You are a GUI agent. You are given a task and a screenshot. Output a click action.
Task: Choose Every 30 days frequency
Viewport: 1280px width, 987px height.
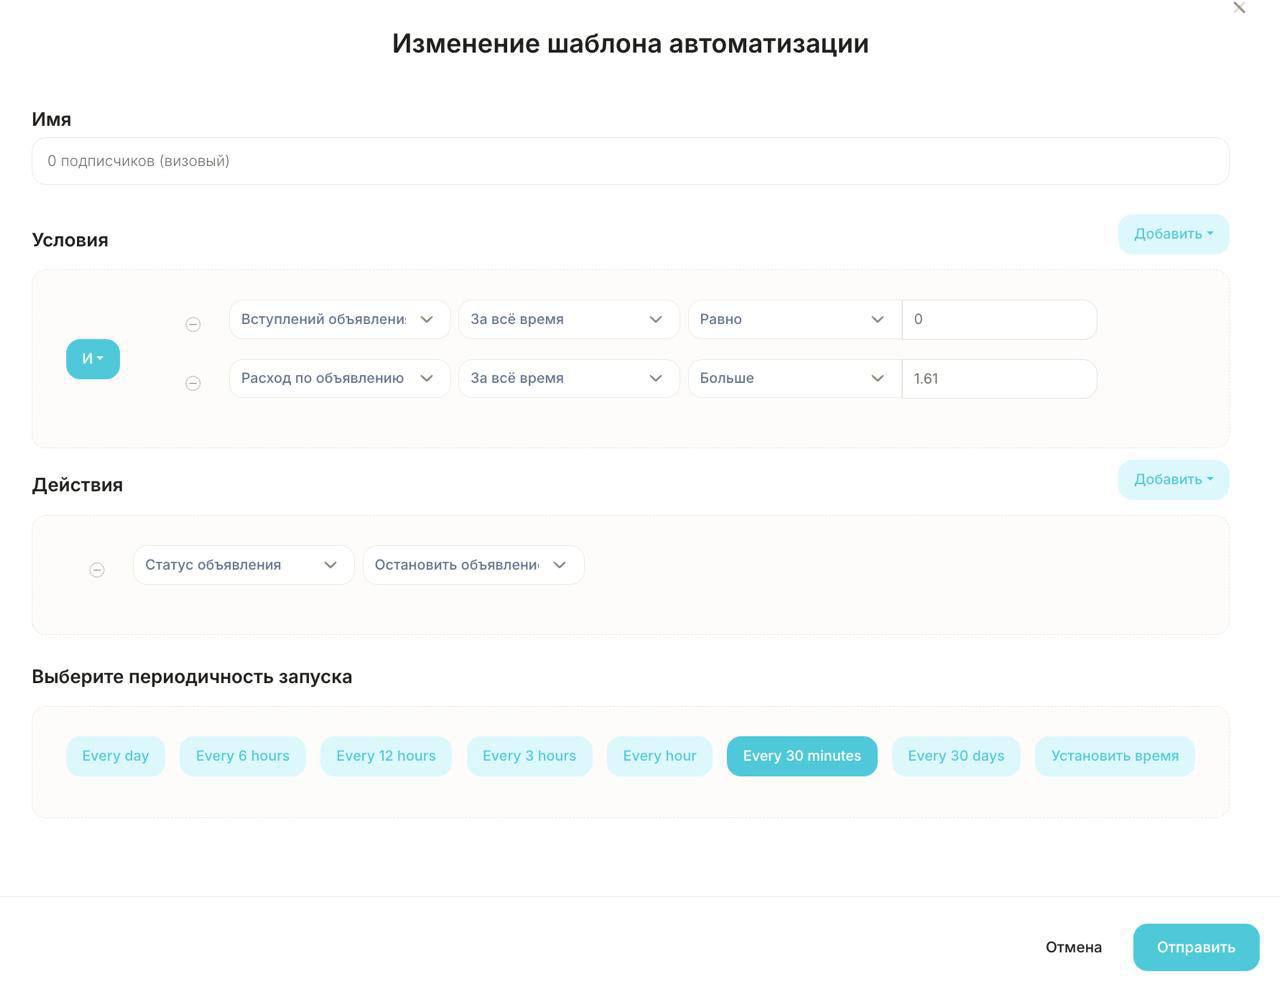tap(955, 756)
